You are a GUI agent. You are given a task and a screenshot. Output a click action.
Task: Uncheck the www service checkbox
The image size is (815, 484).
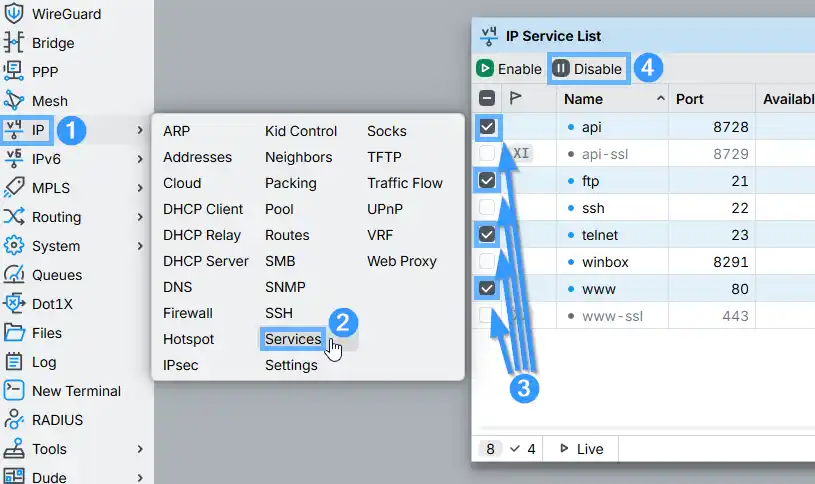487,288
